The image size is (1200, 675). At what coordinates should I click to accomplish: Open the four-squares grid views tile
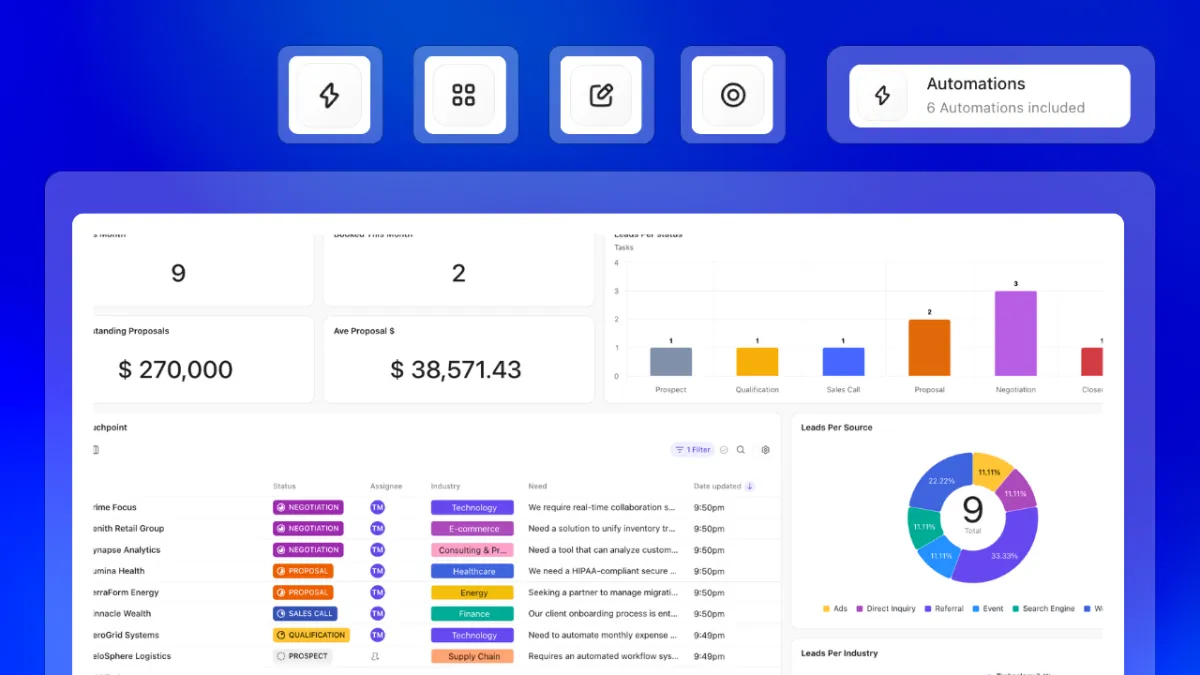click(x=464, y=95)
